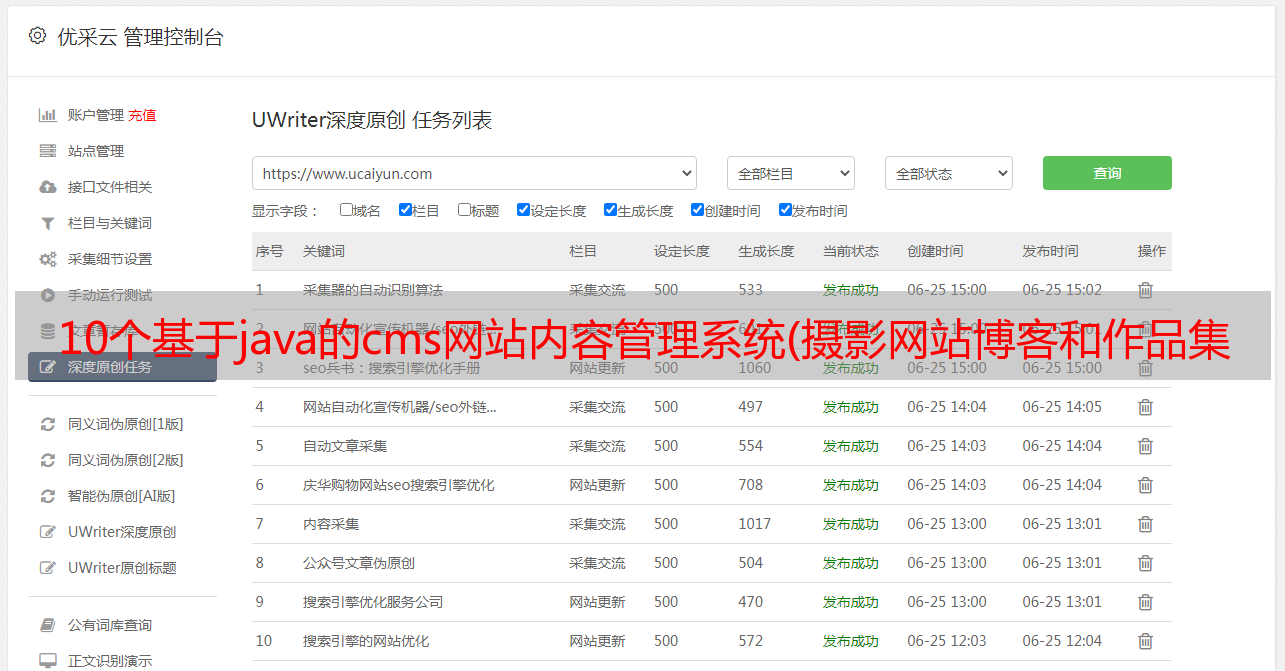Viewport: 1285px width, 671px height.
Task: Open the 全部状态 dropdown
Action: pos(949,173)
